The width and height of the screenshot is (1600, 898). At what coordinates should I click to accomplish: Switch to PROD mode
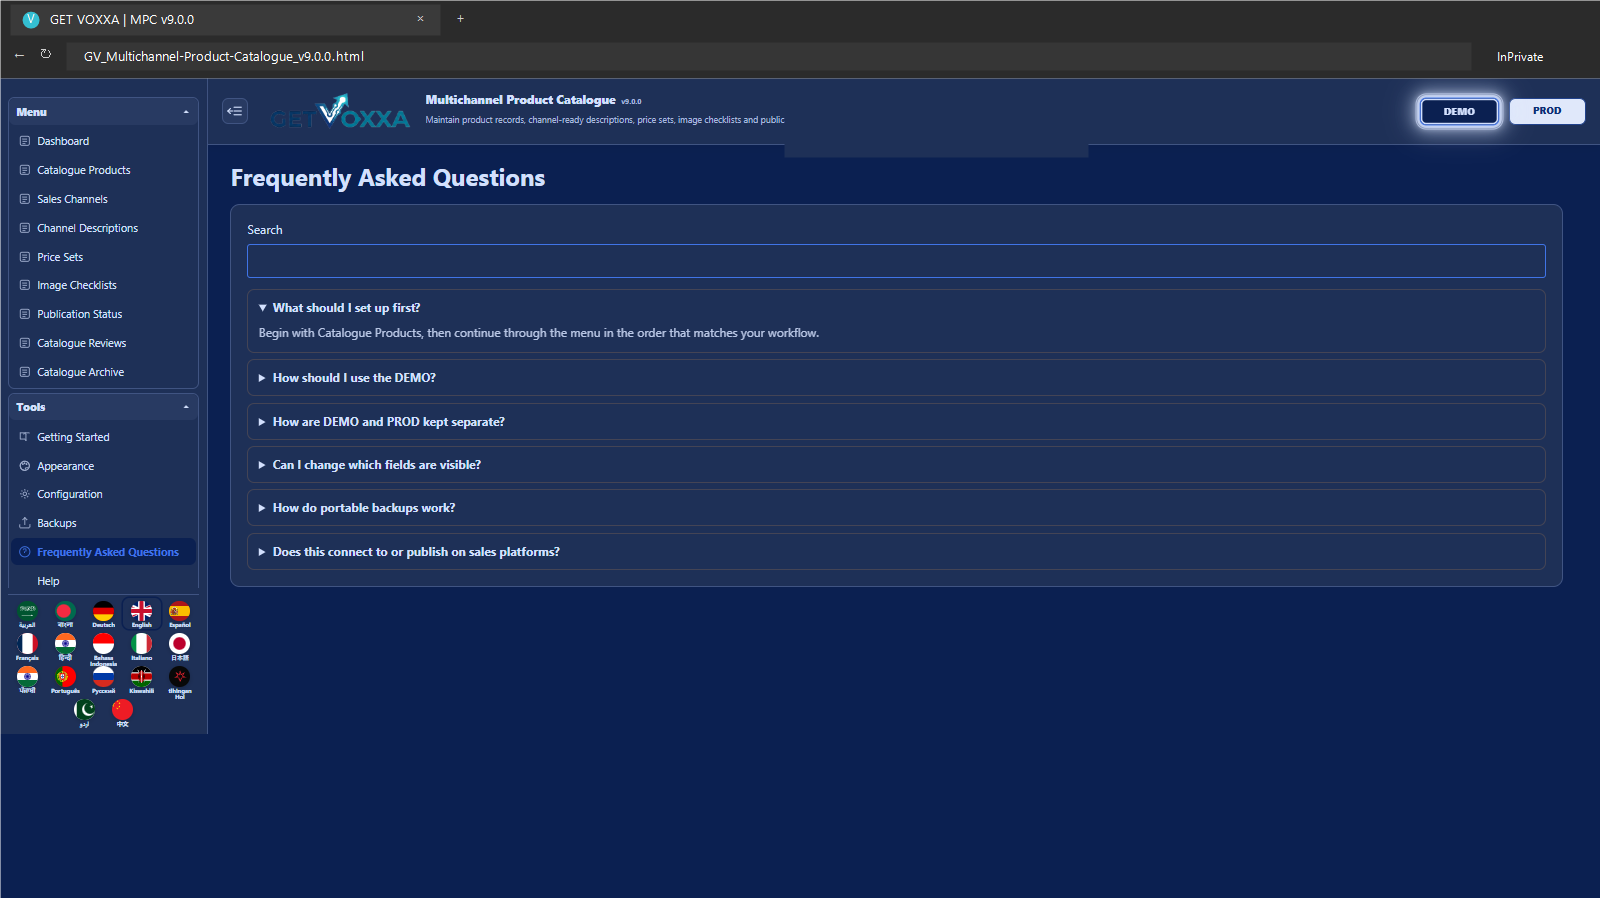1547,111
